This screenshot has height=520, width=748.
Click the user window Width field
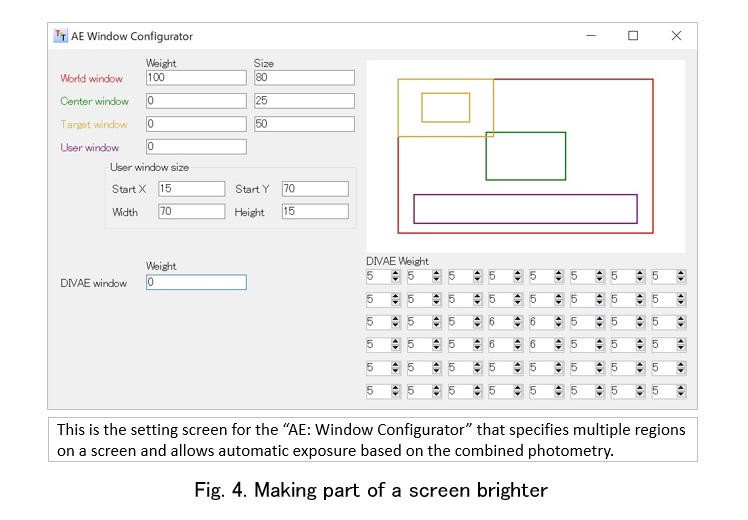[x=191, y=212]
